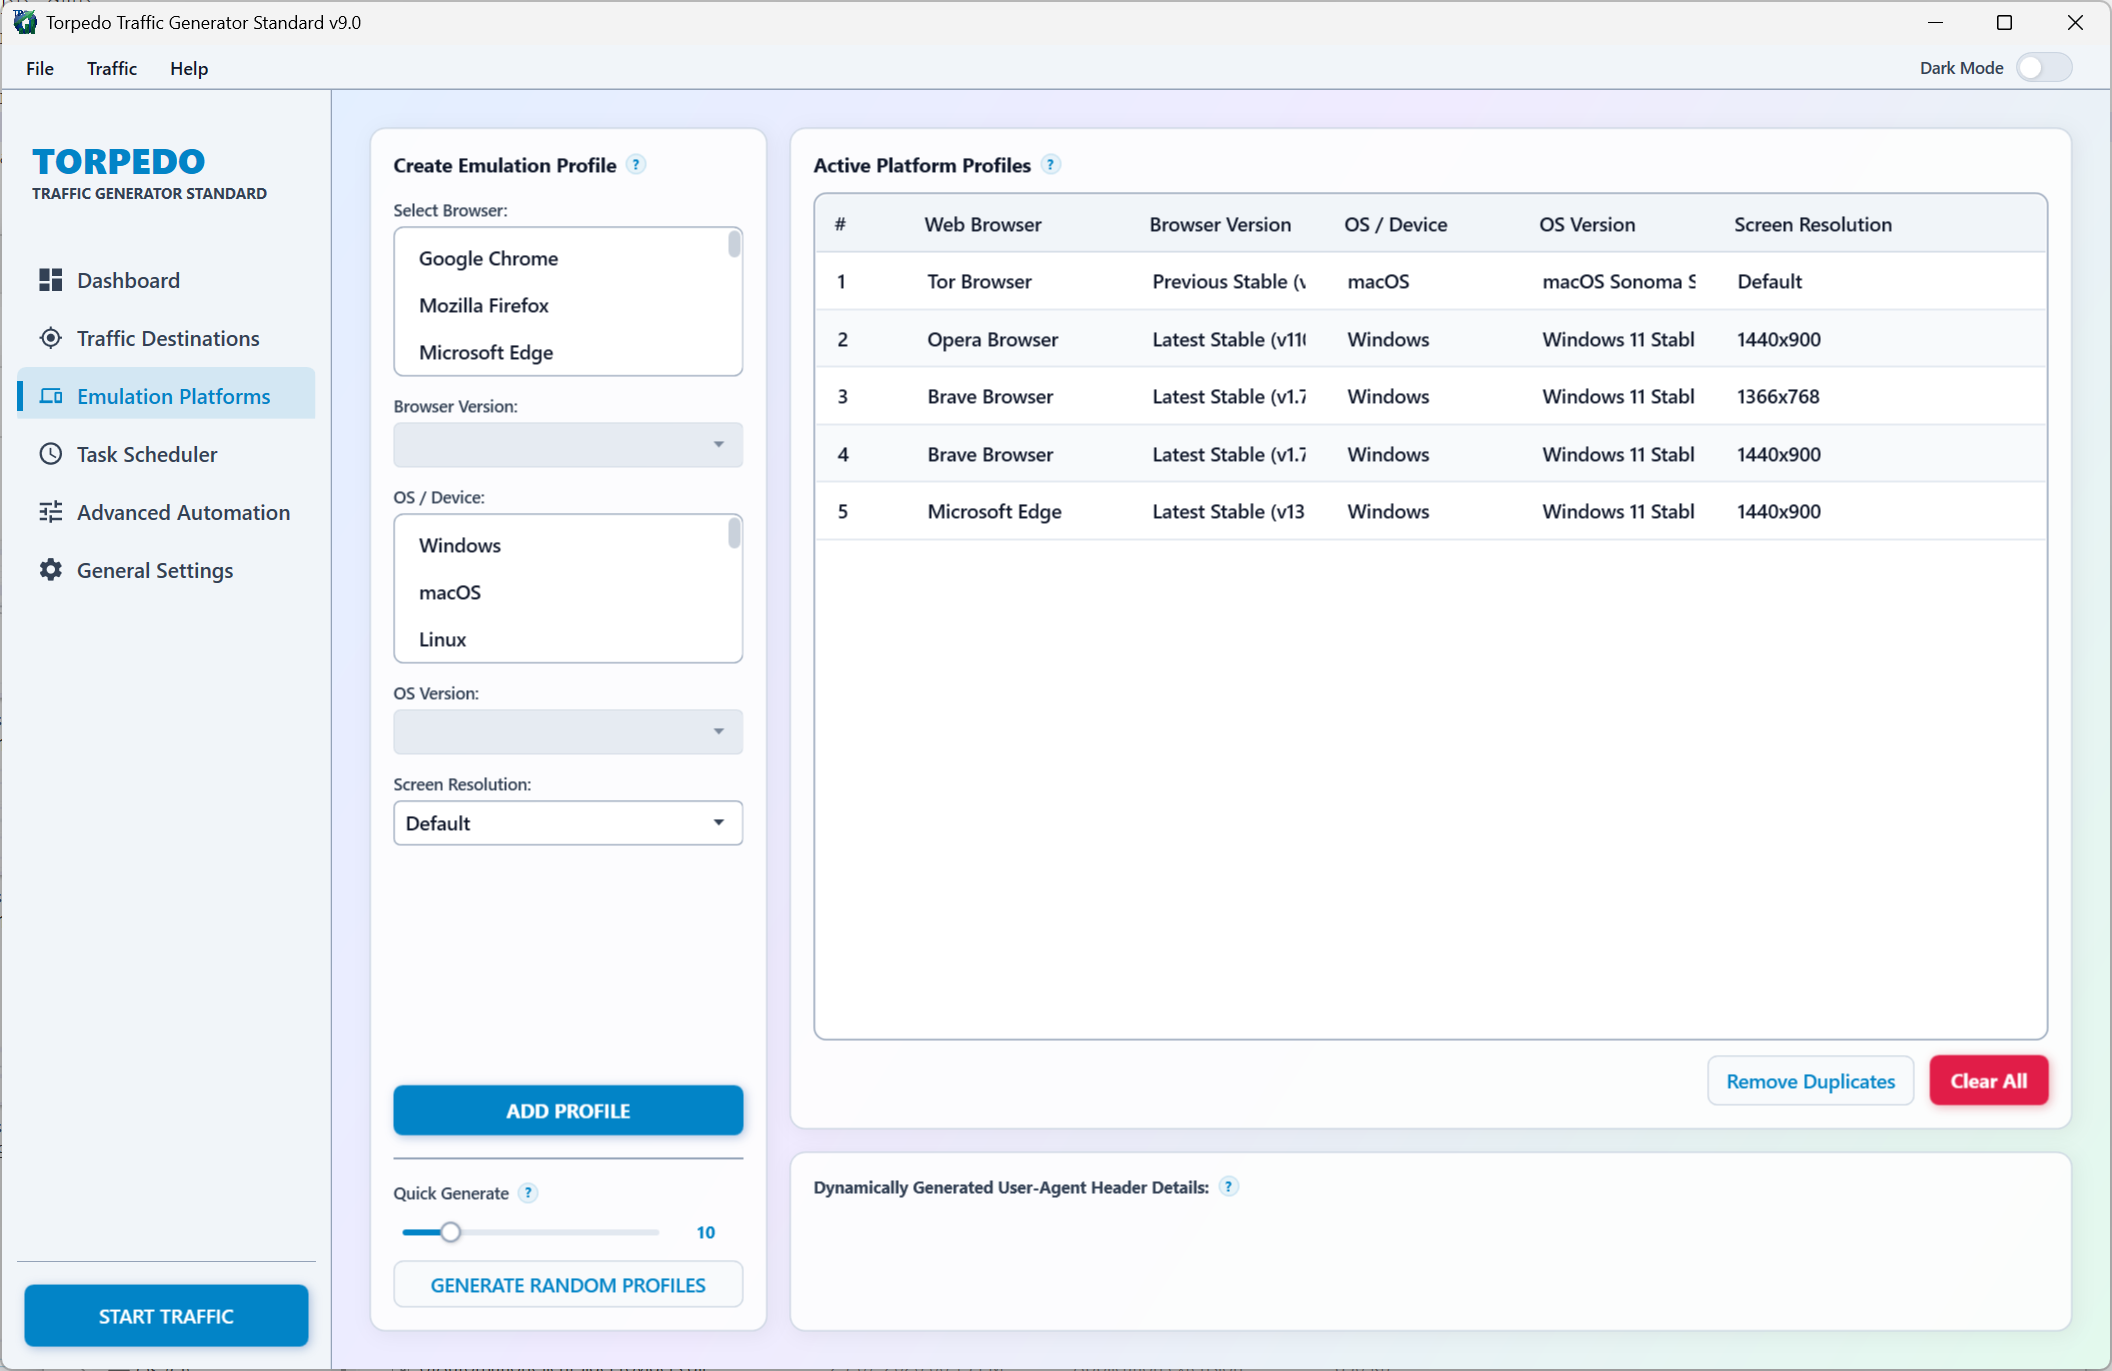
Task: Go to Traffic Destinations section
Action: (166, 338)
